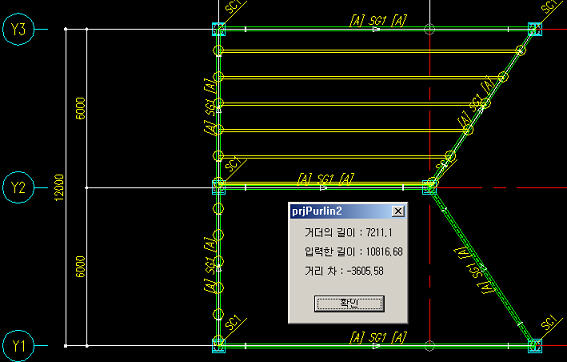Pick the [A] SG1 [A] label on the Y3 beam
Image resolution: width=567 pixels, height=362 pixels.
point(378,20)
